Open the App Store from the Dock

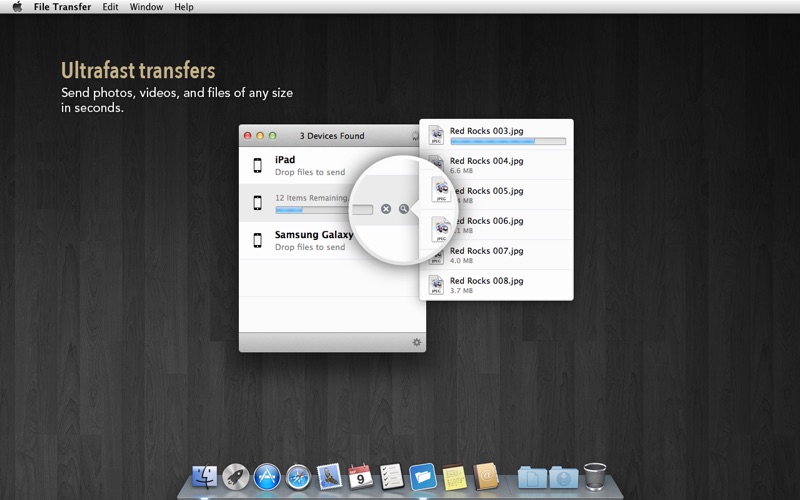pyautogui.click(x=267, y=477)
